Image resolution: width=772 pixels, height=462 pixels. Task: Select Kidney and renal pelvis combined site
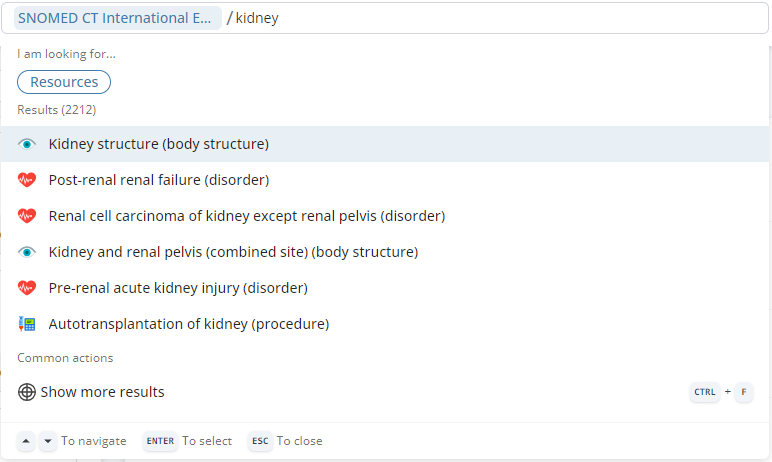coord(233,252)
